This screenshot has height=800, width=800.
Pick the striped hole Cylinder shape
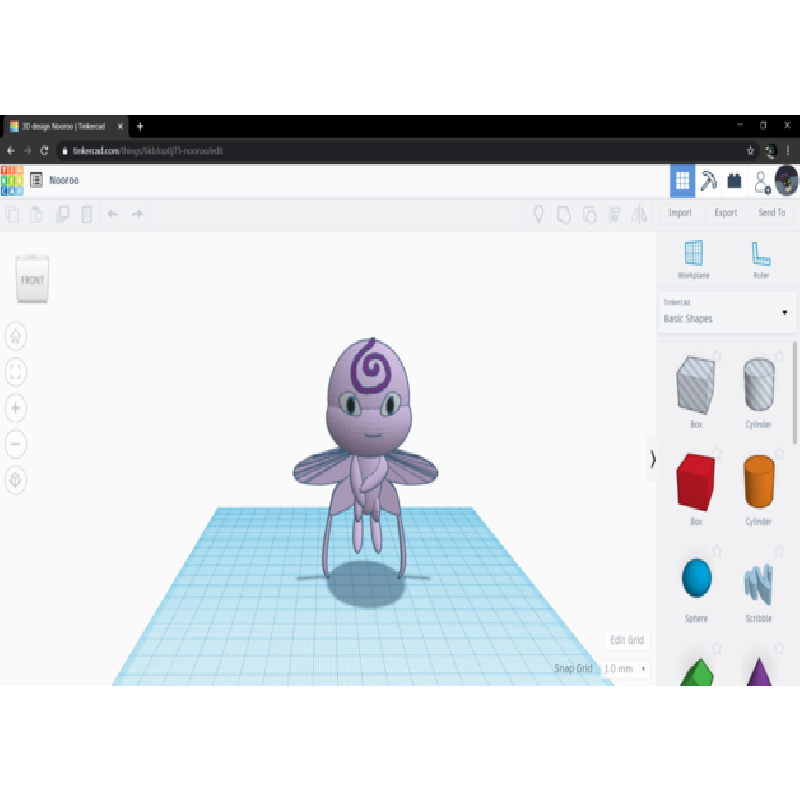point(759,385)
